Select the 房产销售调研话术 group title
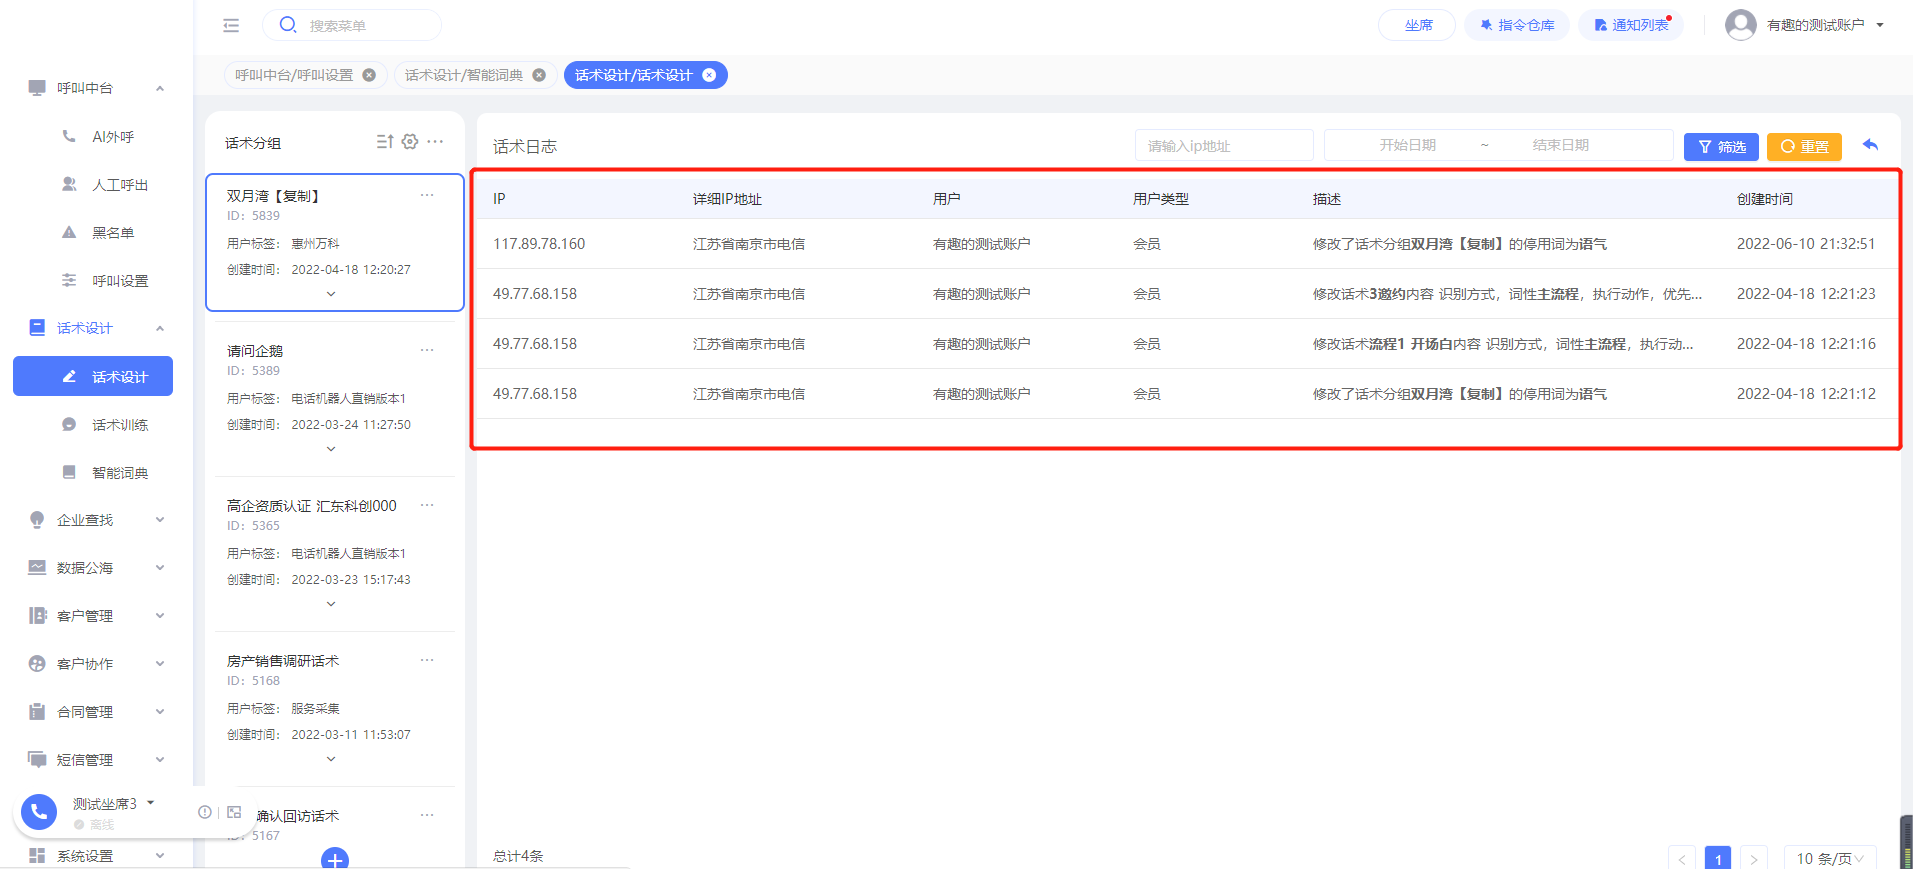This screenshot has width=1913, height=869. 283,660
